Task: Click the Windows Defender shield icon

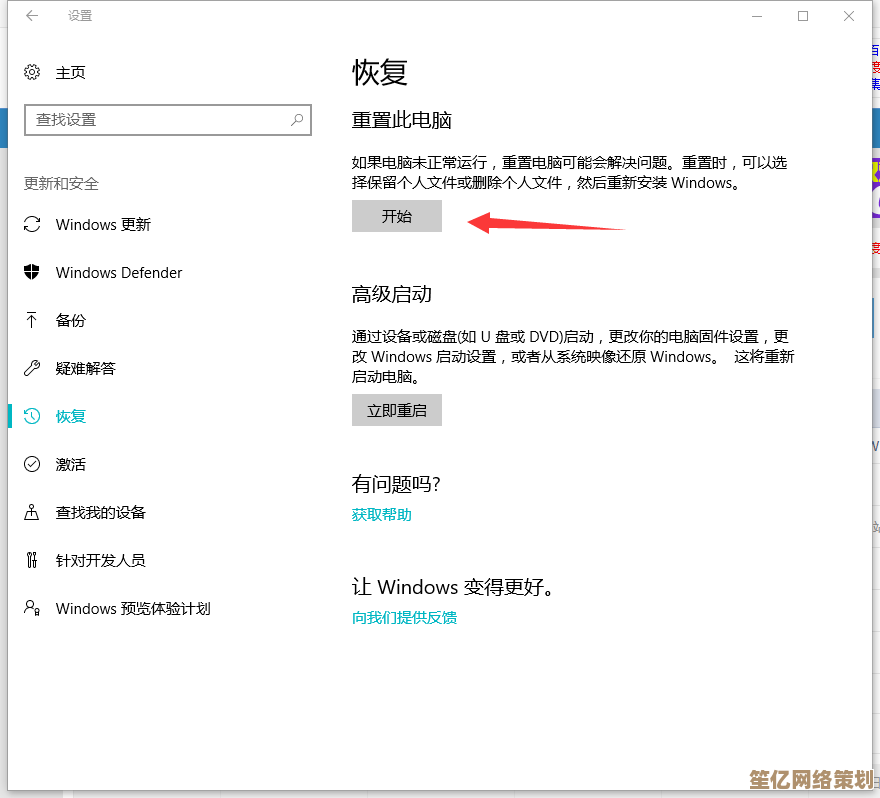Action: (32, 273)
